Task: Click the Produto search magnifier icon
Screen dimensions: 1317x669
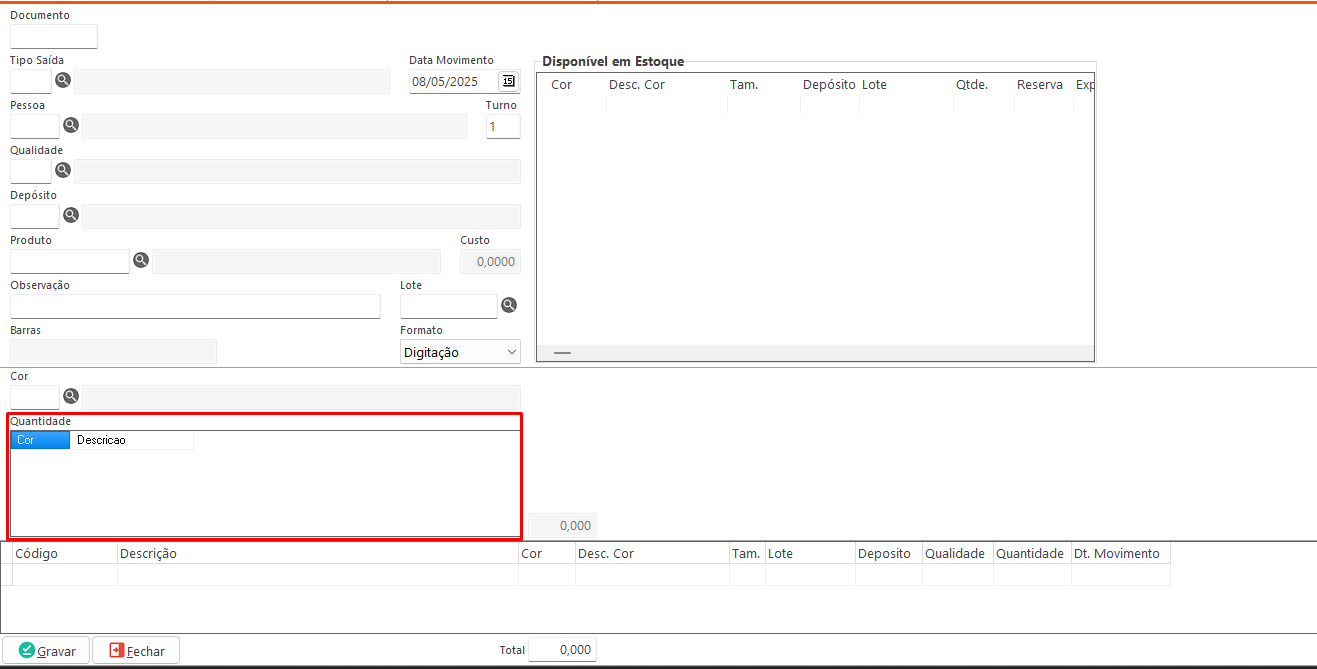Action: pyautogui.click(x=141, y=260)
